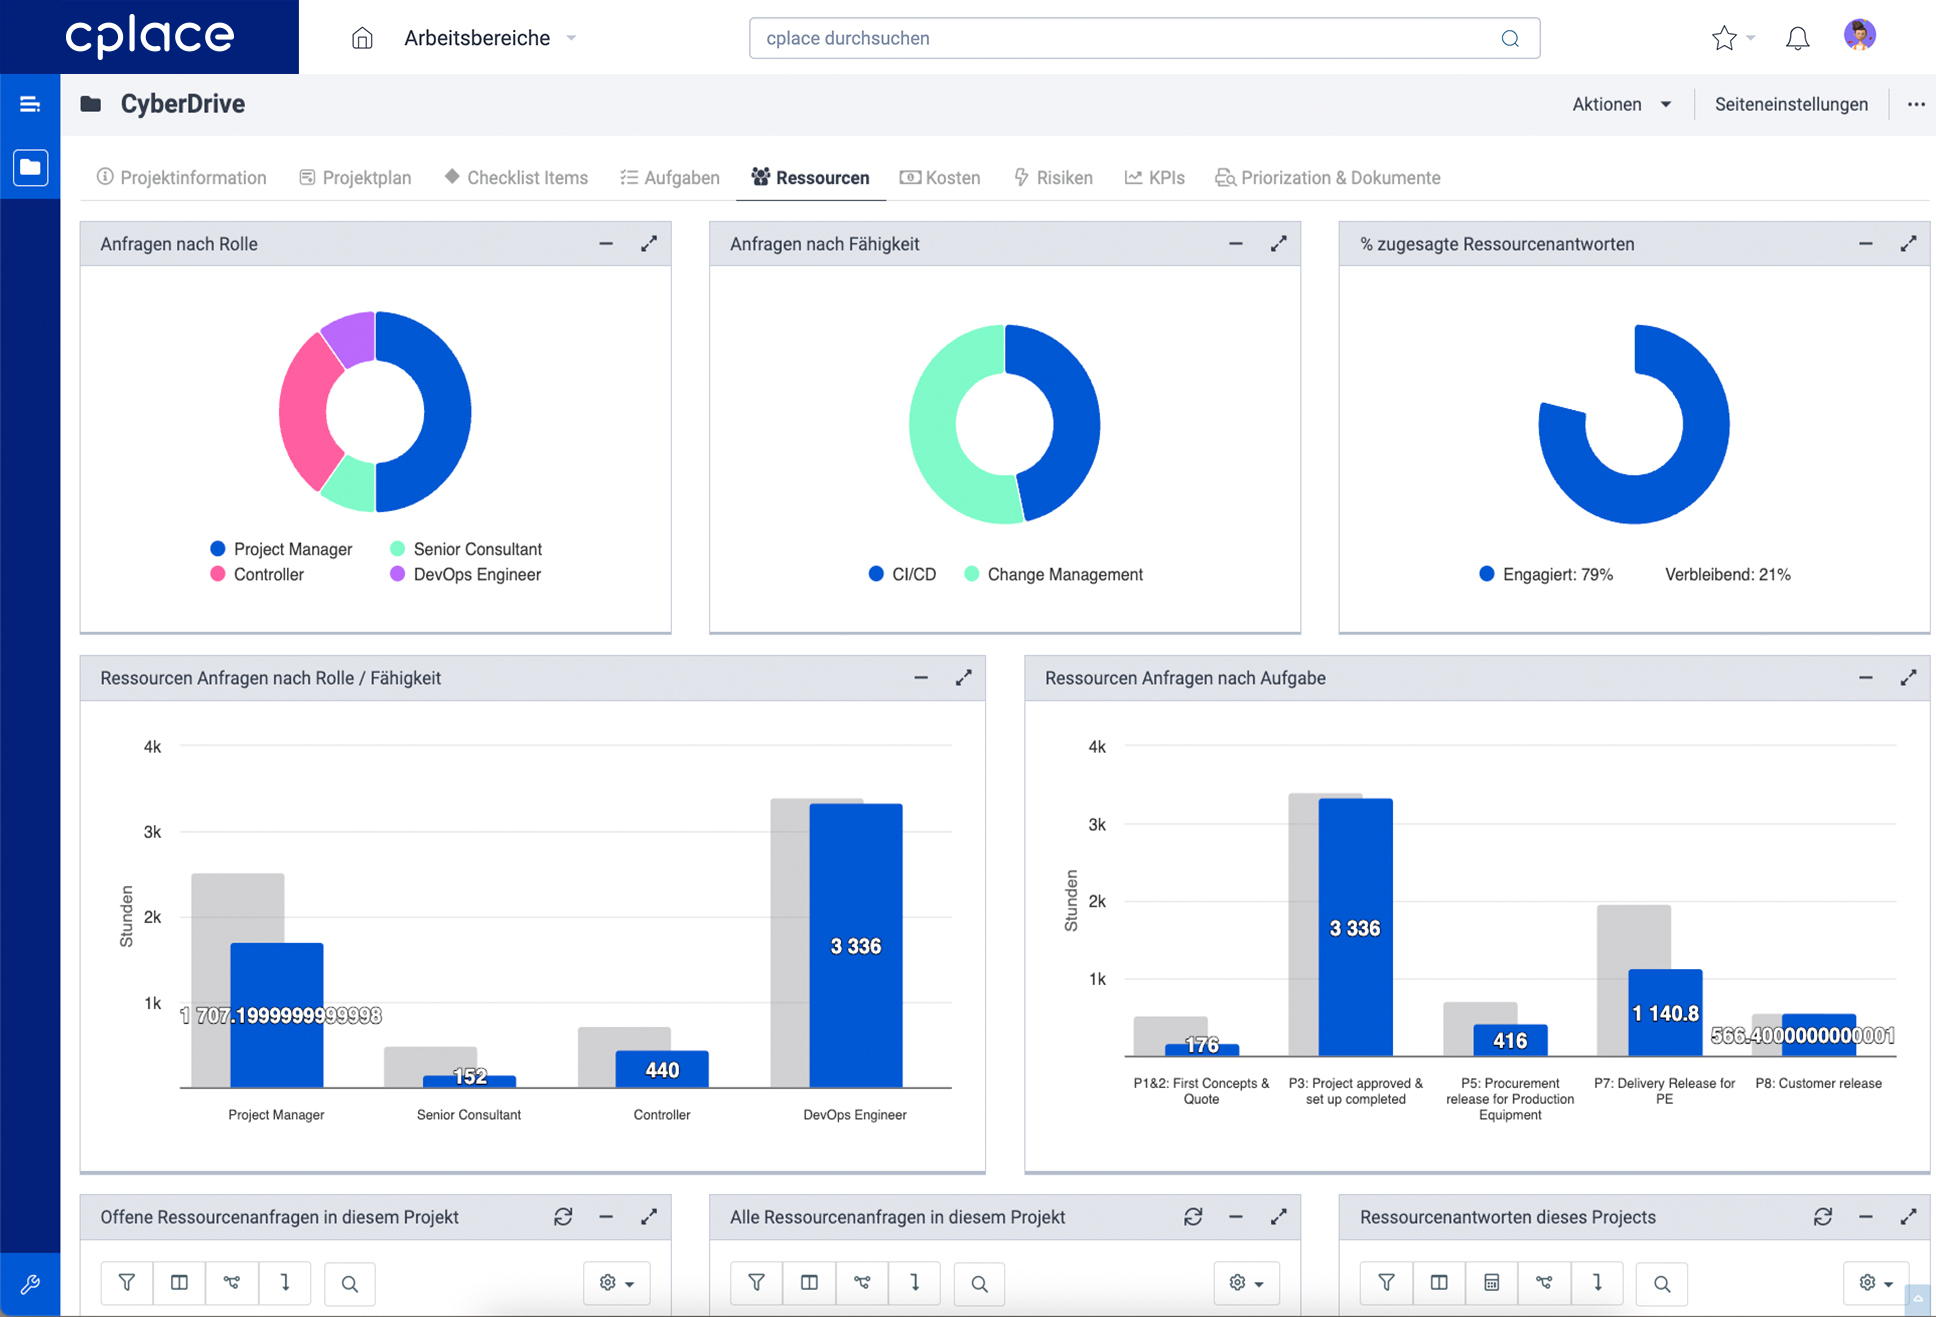The height and width of the screenshot is (1317, 1936).
Task: Refresh Alle Ressourcenanfragen in diesem Projekt
Action: [1193, 1217]
